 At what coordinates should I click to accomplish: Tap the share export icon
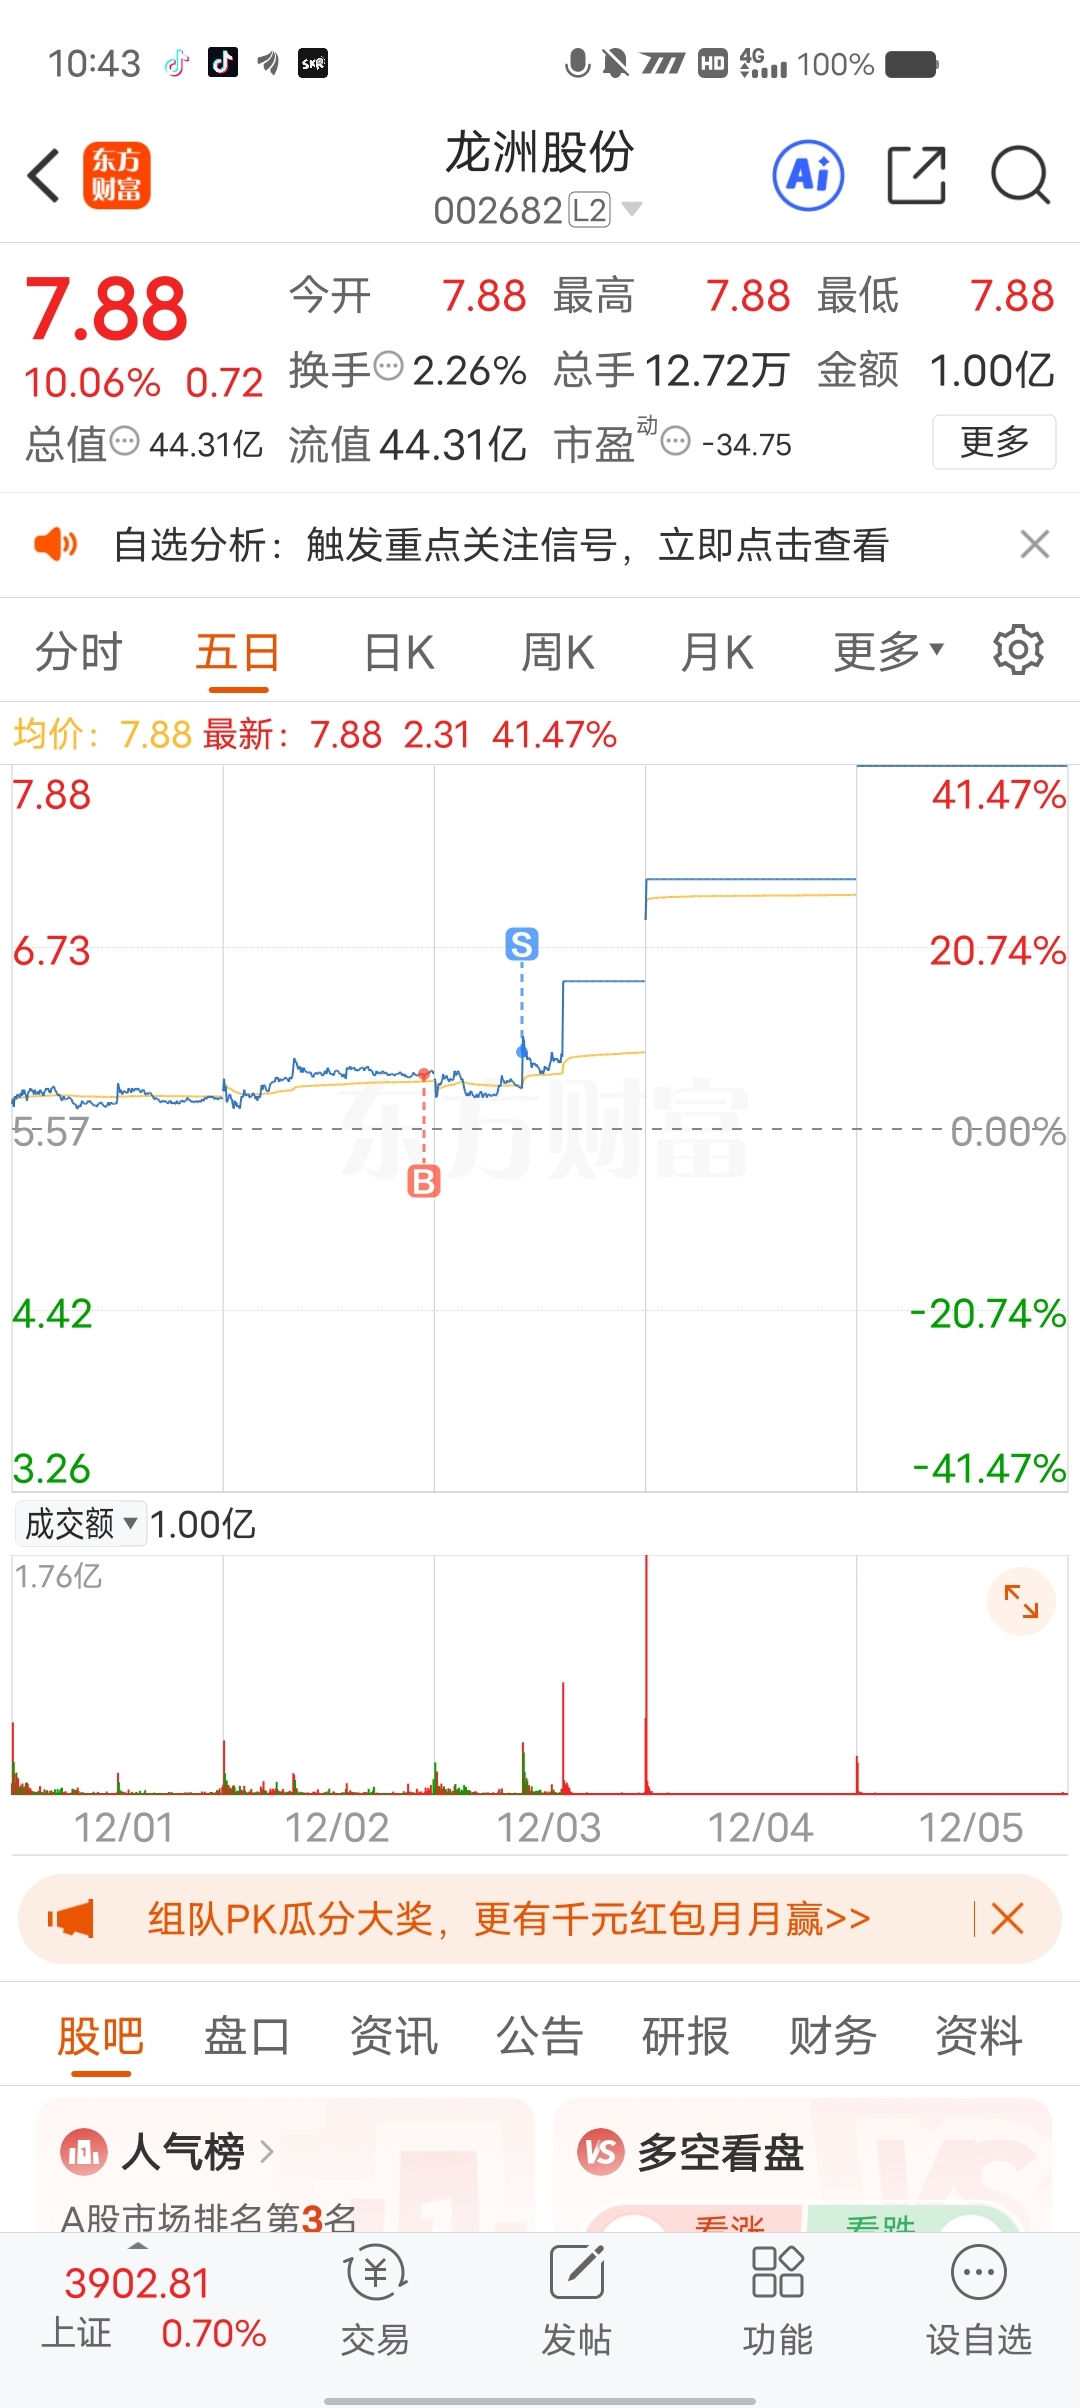click(x=916, y=176)
